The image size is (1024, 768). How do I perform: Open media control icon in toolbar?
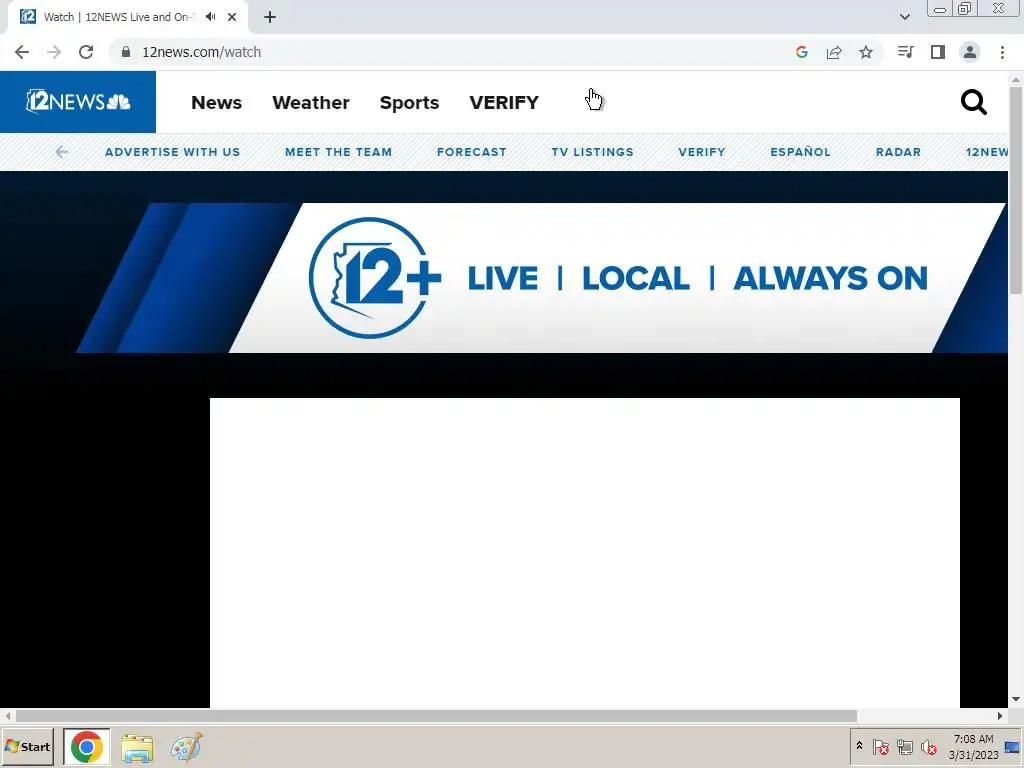point(905,52)
